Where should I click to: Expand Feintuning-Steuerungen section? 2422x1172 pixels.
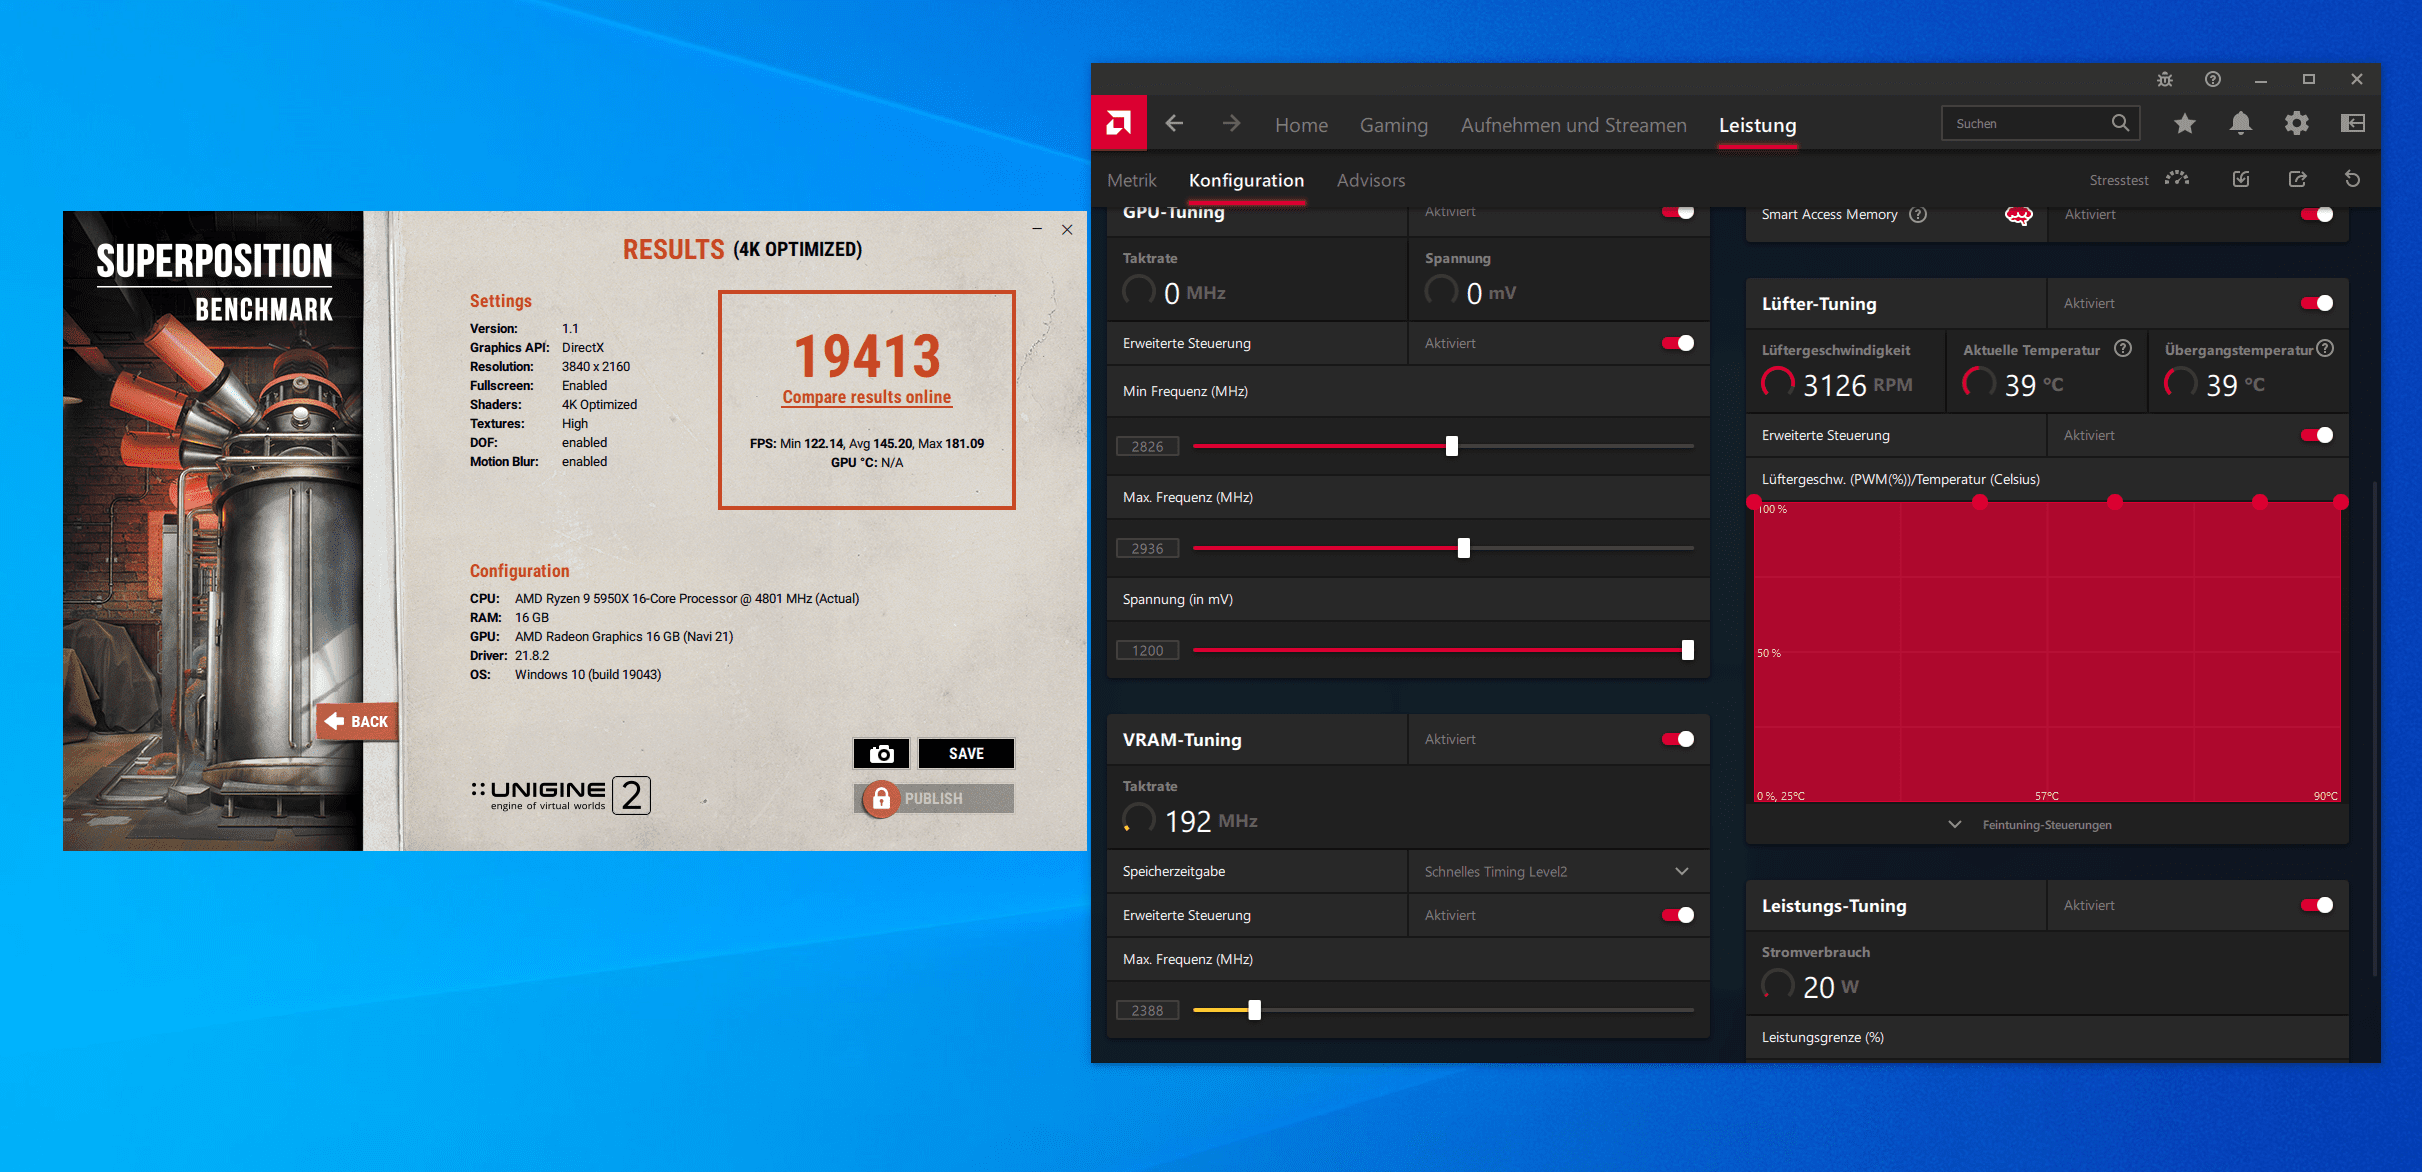[x=2045, y=825]
